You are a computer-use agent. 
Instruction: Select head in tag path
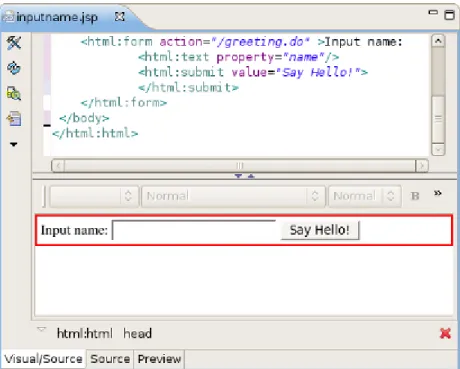pos(137,333)
